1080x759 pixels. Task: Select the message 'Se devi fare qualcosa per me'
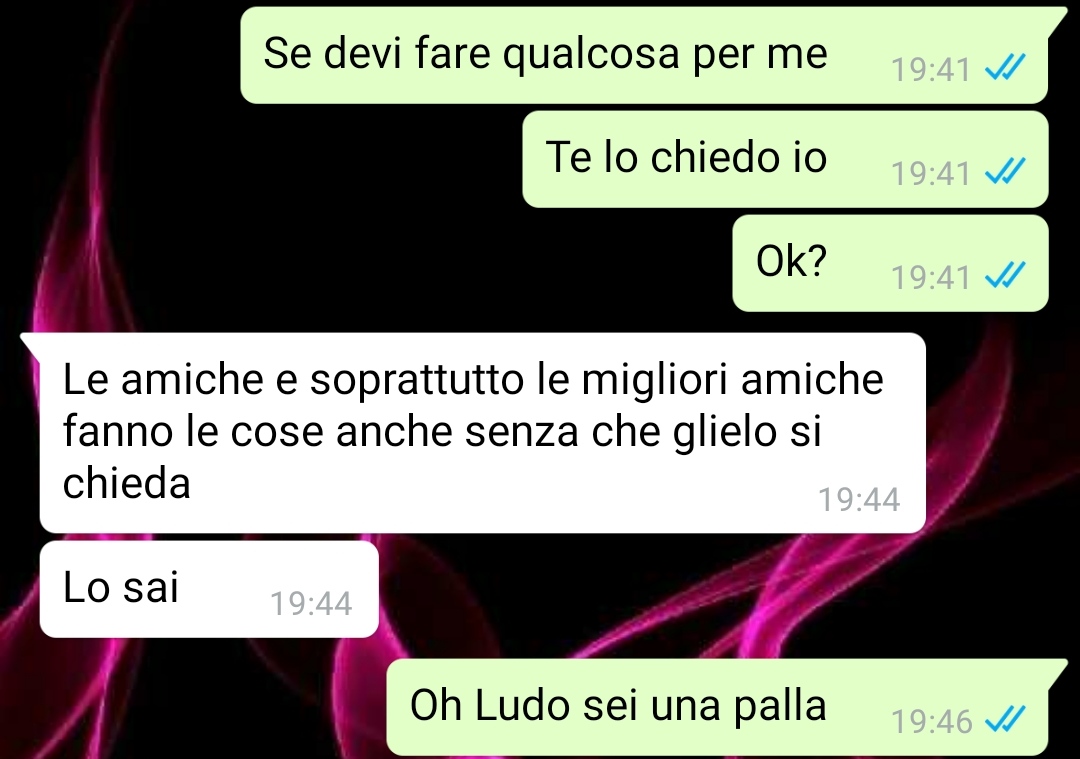point(644,55)
